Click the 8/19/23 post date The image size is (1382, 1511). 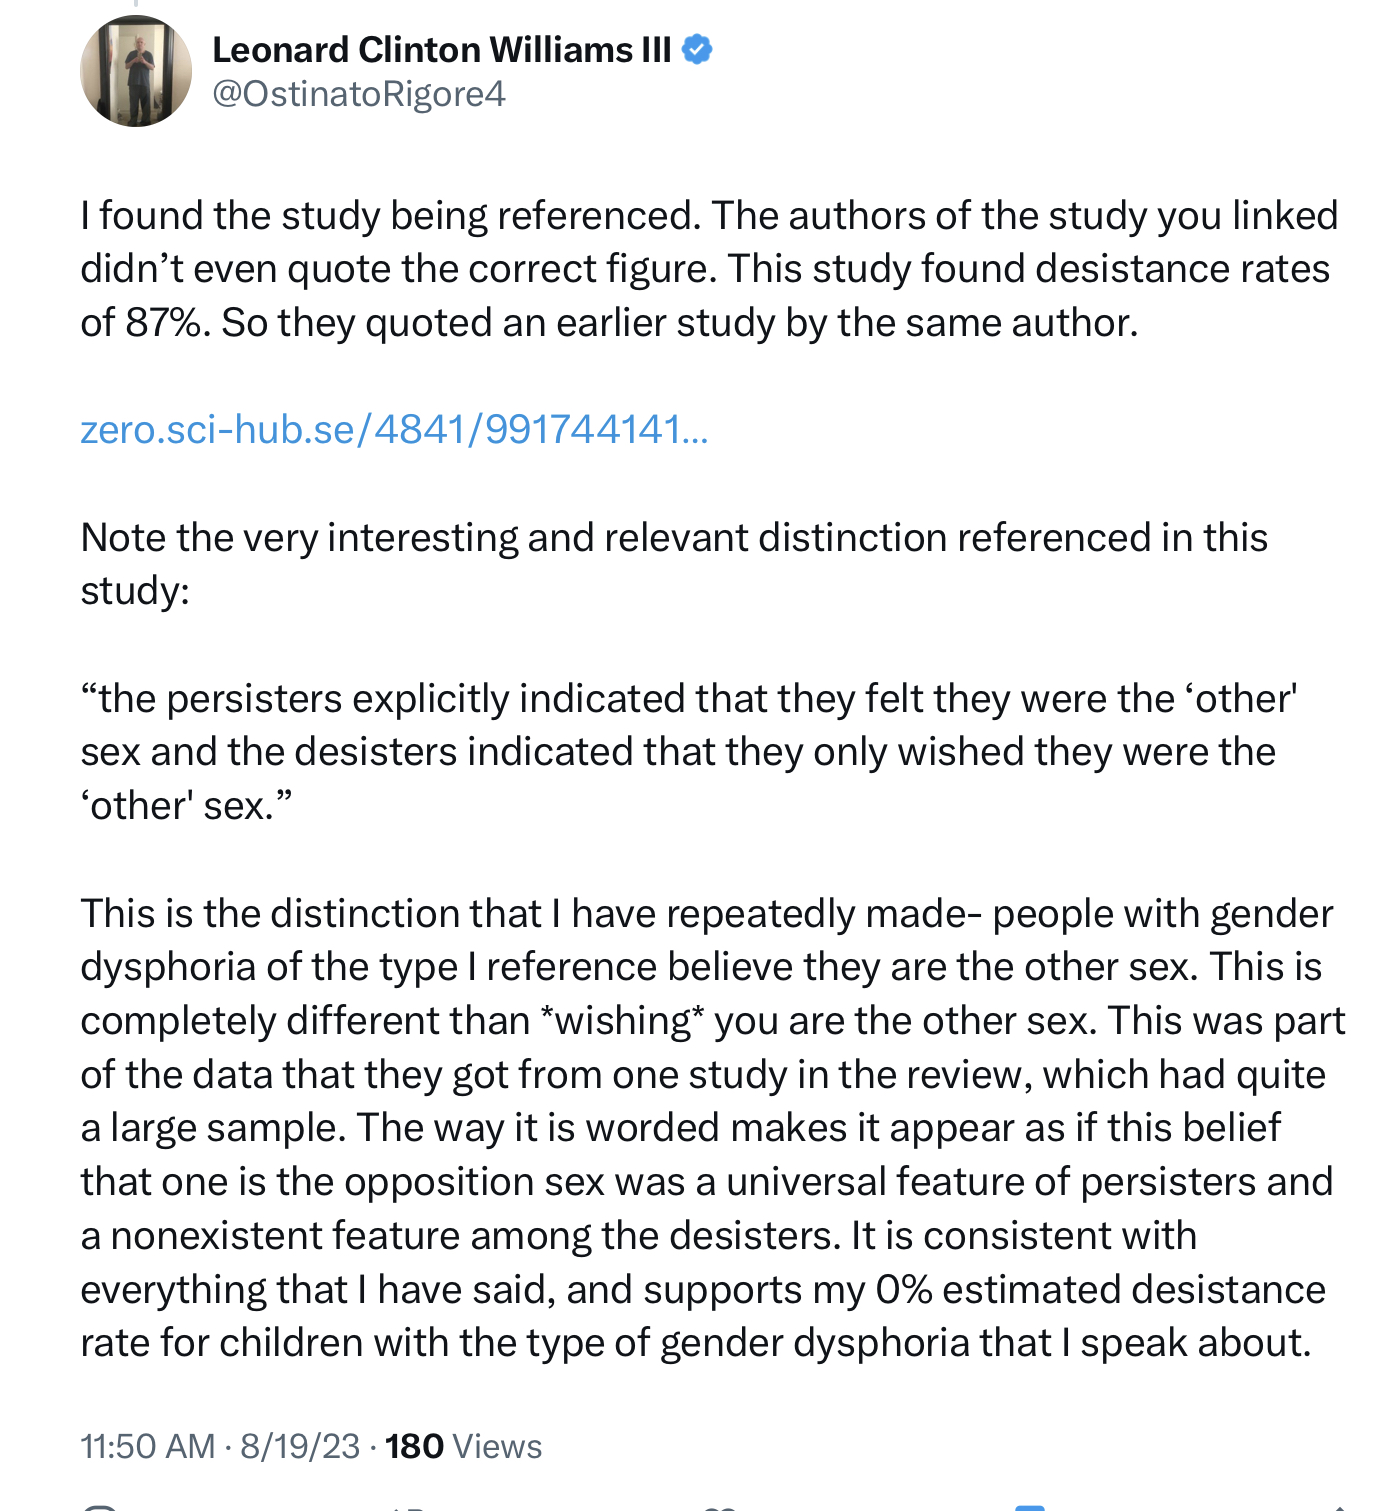(300, 1446)
